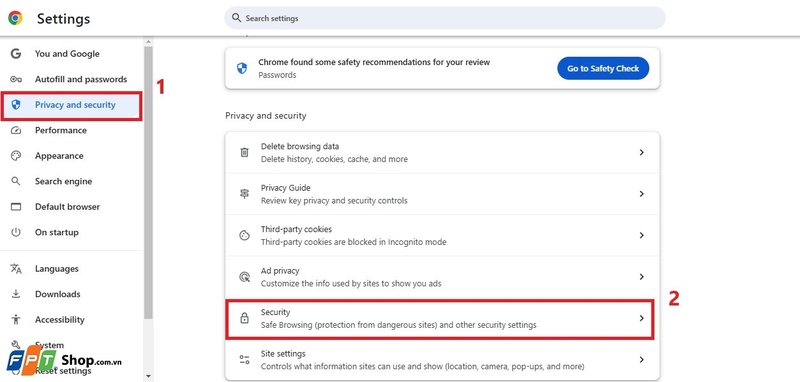This screenshot has width=800, height=382.
Task: Click the sidebar vertical scrollbar thumb
Action: pos(148,183)
